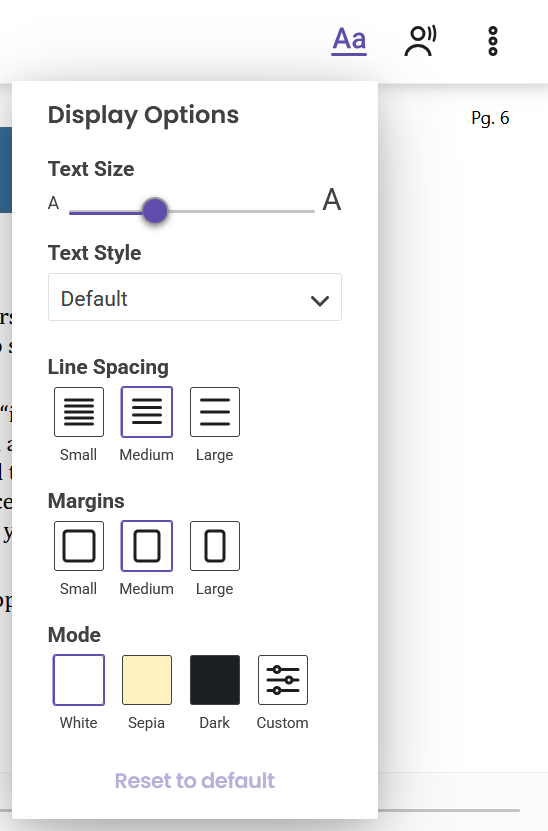Select Large line spacing icon
Viewport: 548px width, 831px height.
coord(215,412)
